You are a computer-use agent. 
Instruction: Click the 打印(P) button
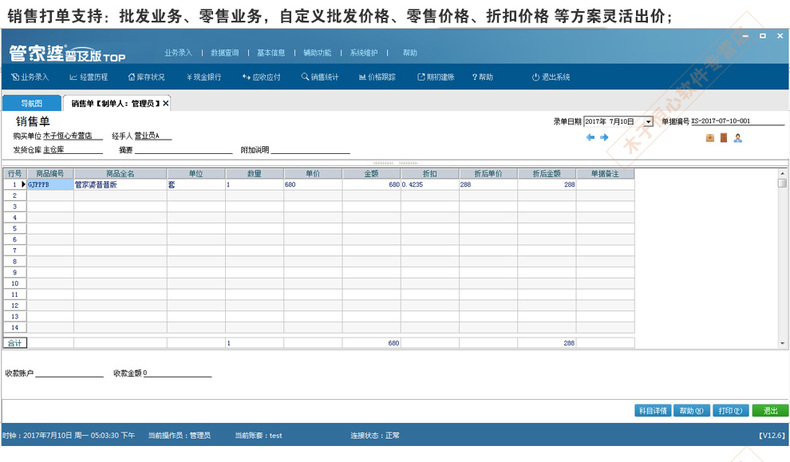pos(731,411)
